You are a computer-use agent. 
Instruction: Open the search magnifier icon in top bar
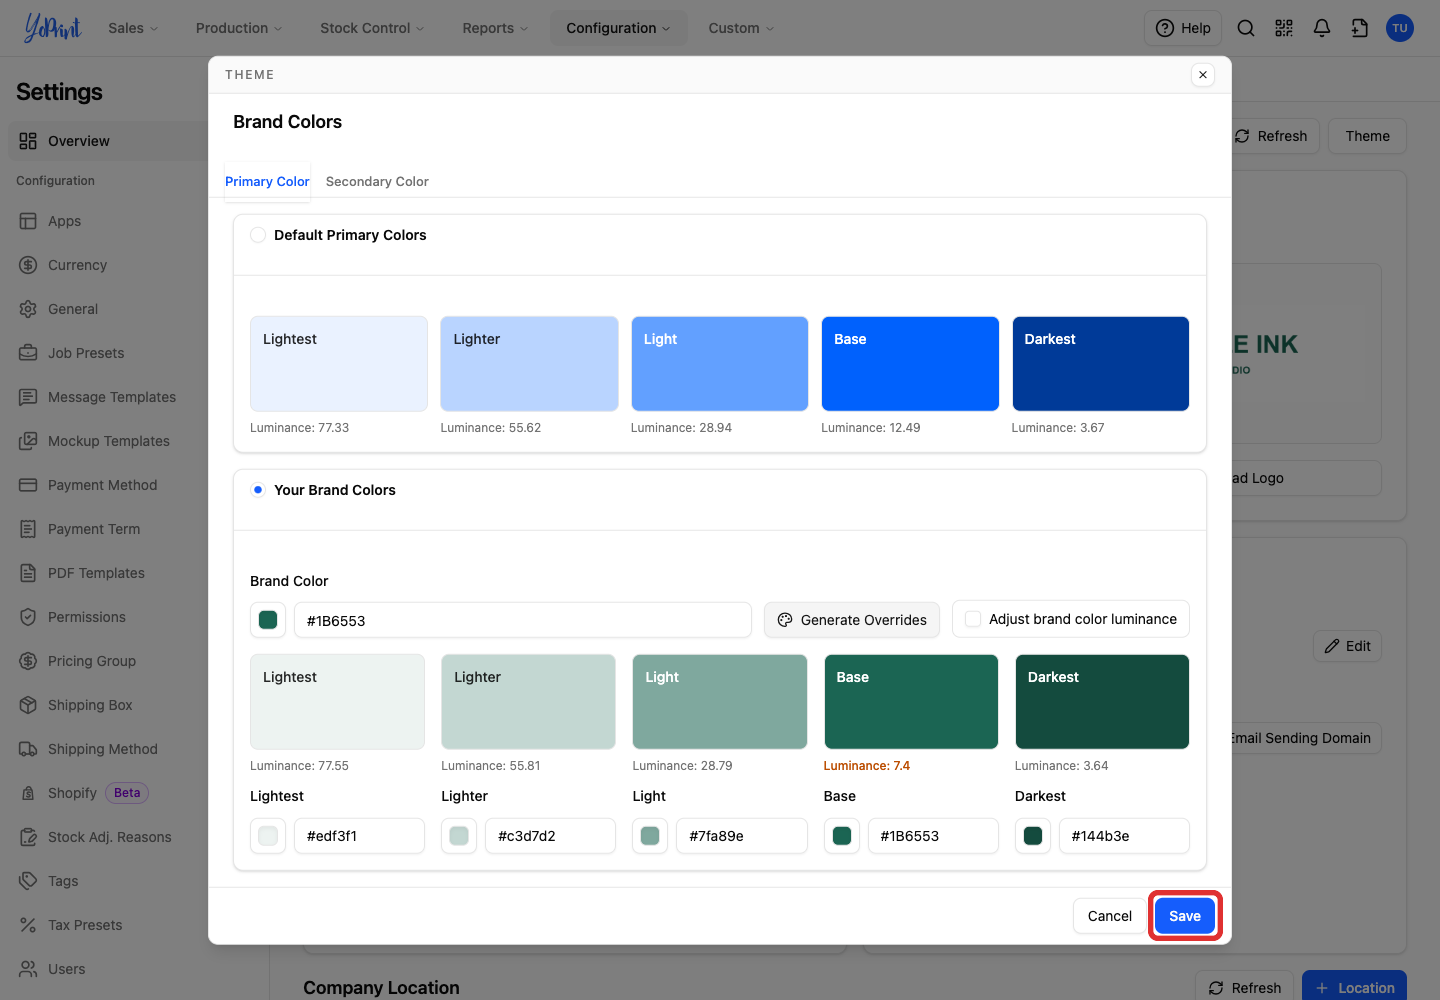pyautogui.click(x=1246, y=28)
